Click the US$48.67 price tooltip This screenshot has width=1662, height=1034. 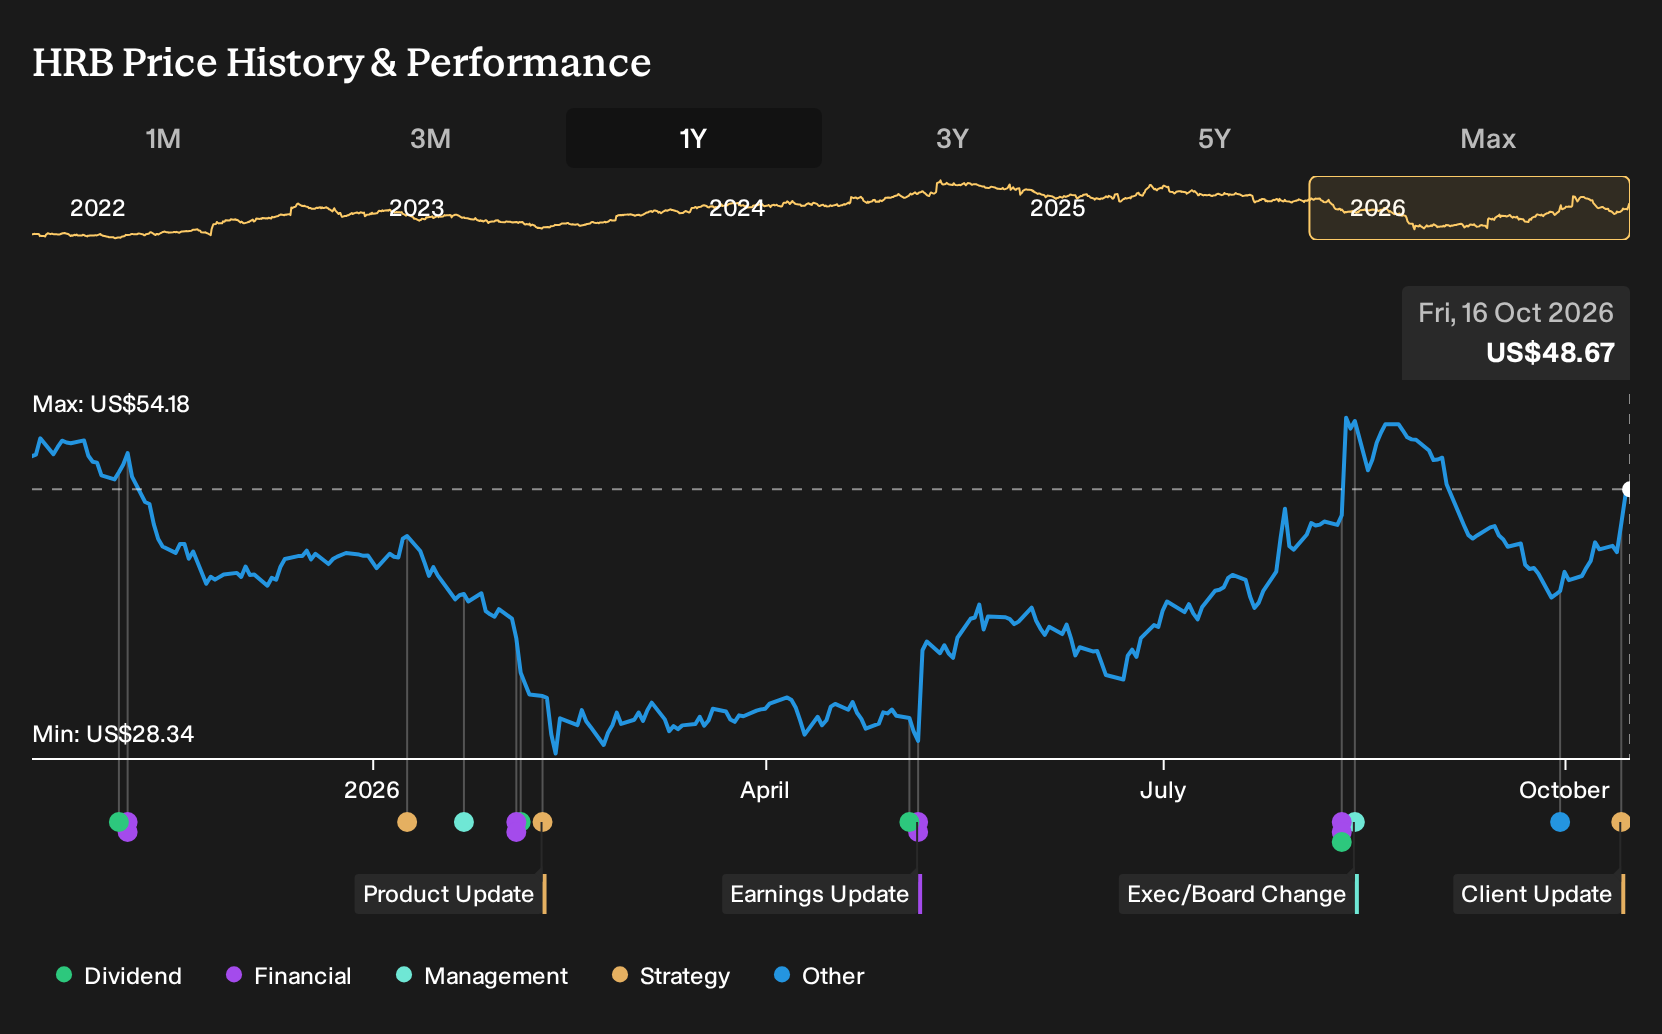click(1516, 333)
